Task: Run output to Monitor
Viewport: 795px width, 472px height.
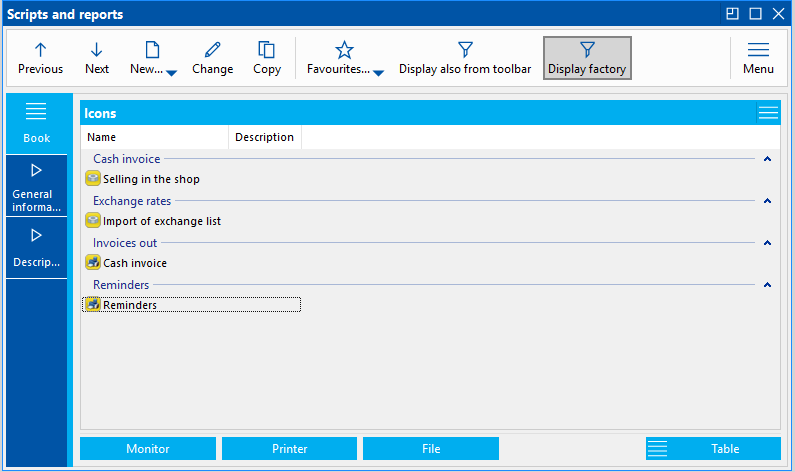Action: 148,449
